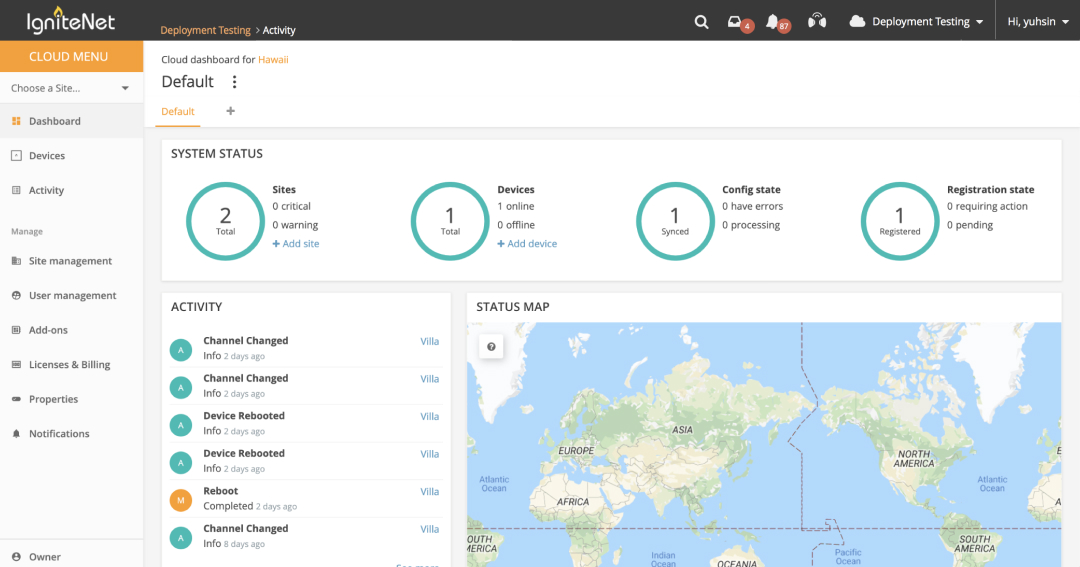The height and width of the screenshot is (567, 1080).
Task: Click the A avatar on 8 days ago entry
Action: 181,537
